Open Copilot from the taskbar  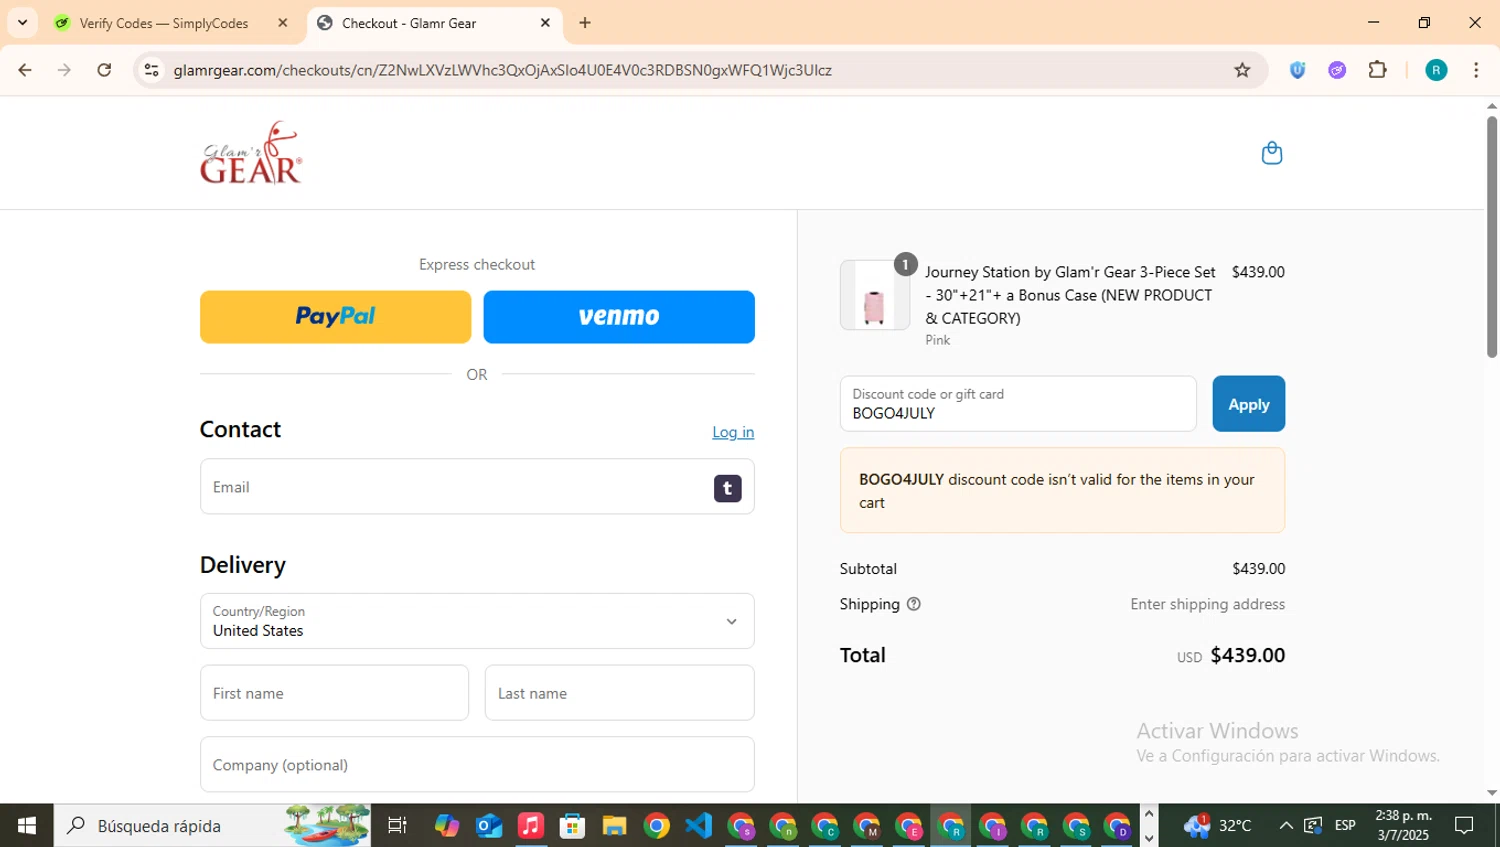click(x=446, y=825)
